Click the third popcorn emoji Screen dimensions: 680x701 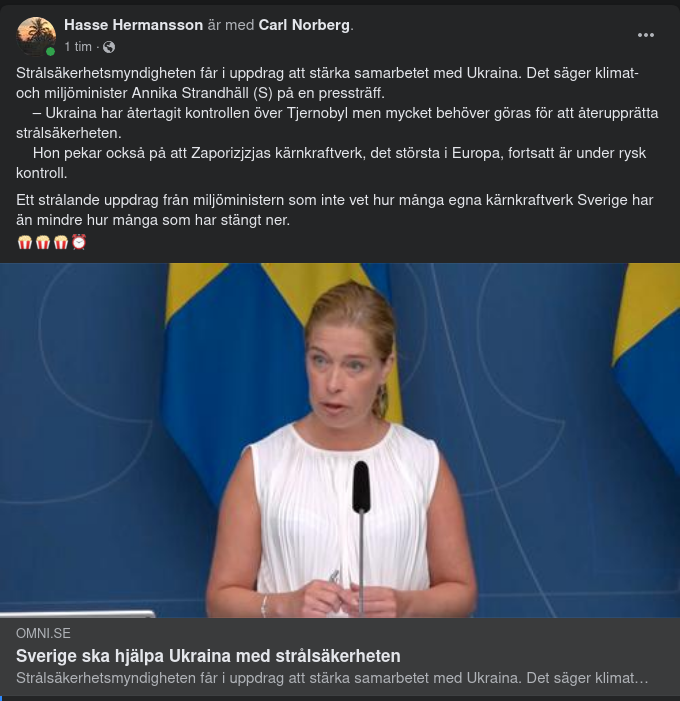[x=61, y=242]
